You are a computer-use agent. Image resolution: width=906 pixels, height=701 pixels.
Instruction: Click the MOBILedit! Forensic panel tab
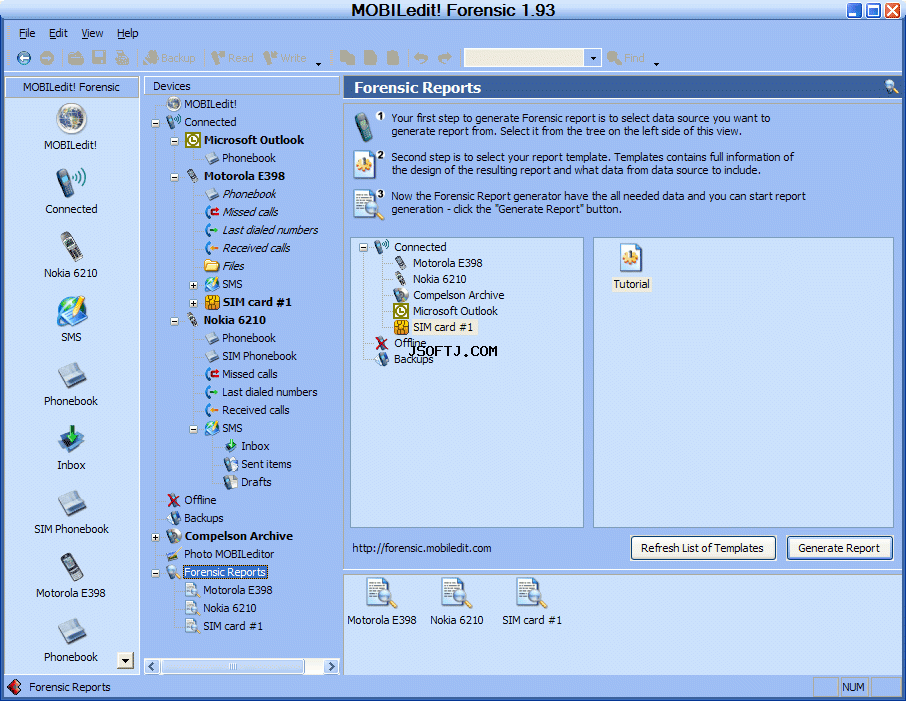click(72, 87)
